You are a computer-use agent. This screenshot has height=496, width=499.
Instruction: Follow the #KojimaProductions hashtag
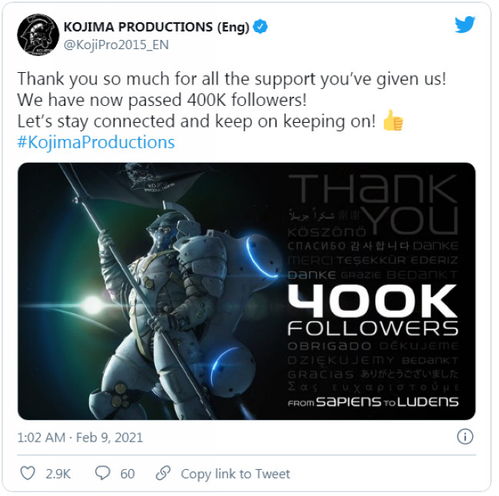[x=96, y=142]
